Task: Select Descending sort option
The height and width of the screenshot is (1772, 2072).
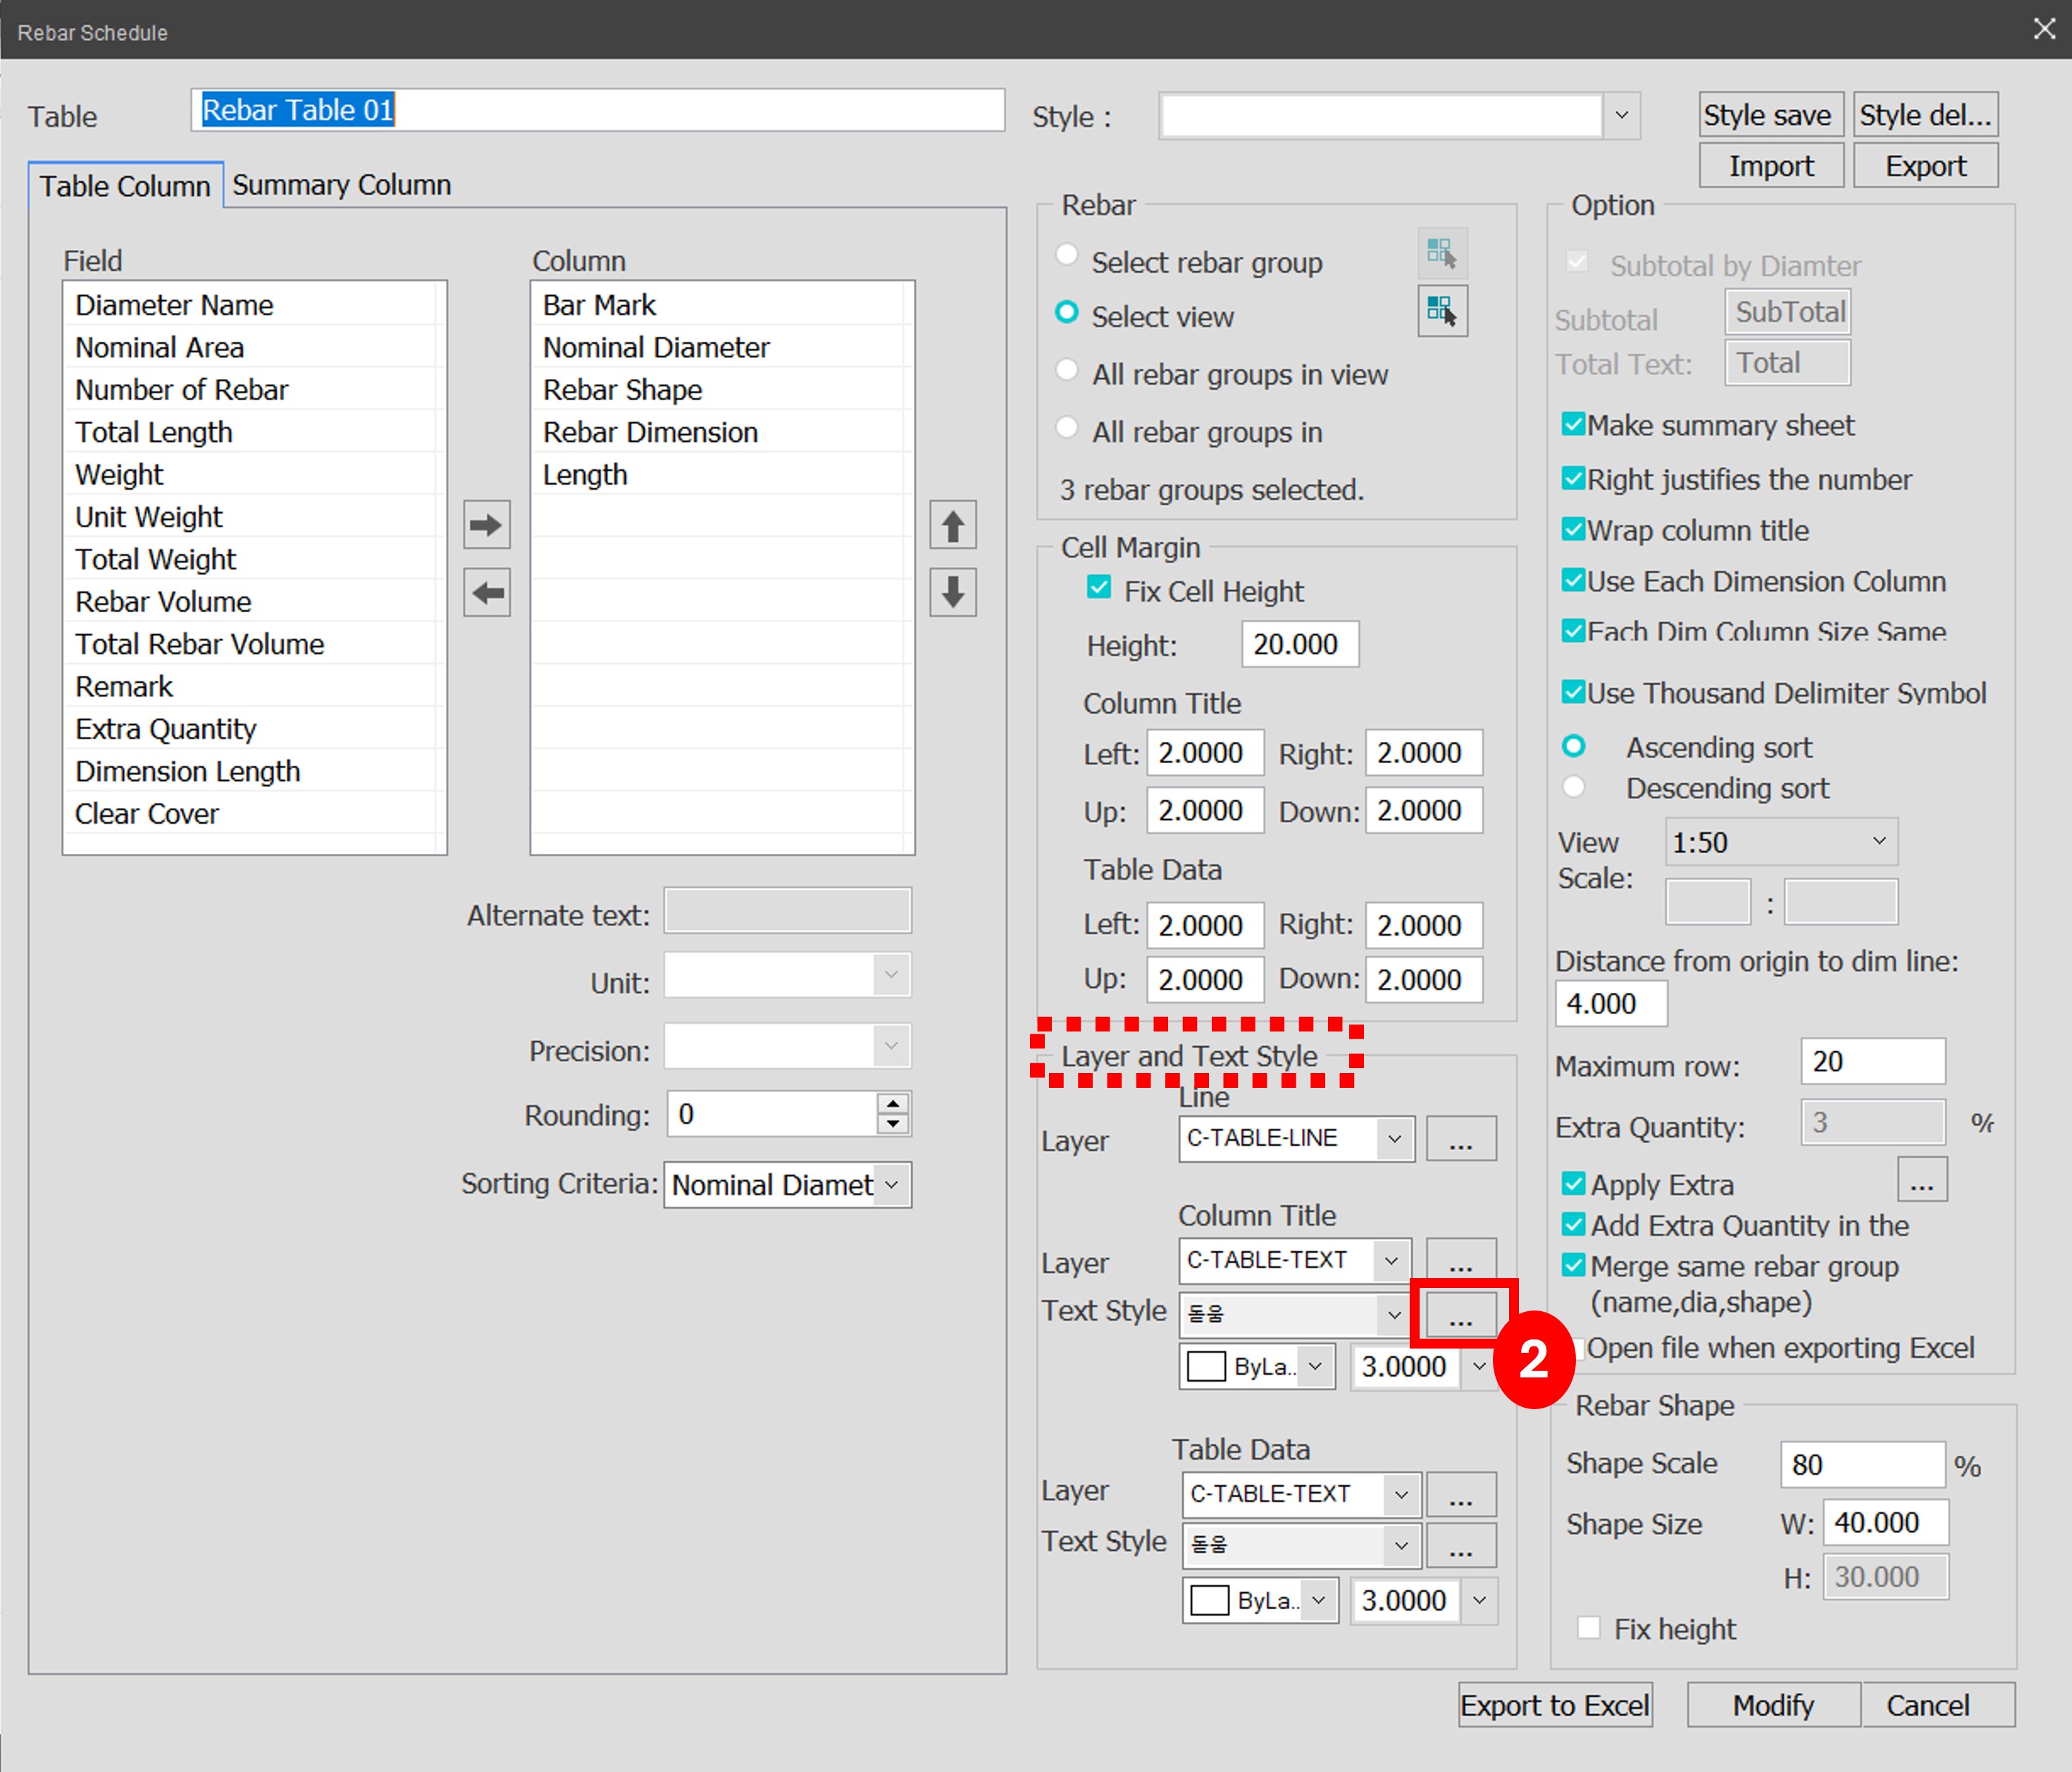Action: pyautogui.click(x=1573, y=787)
